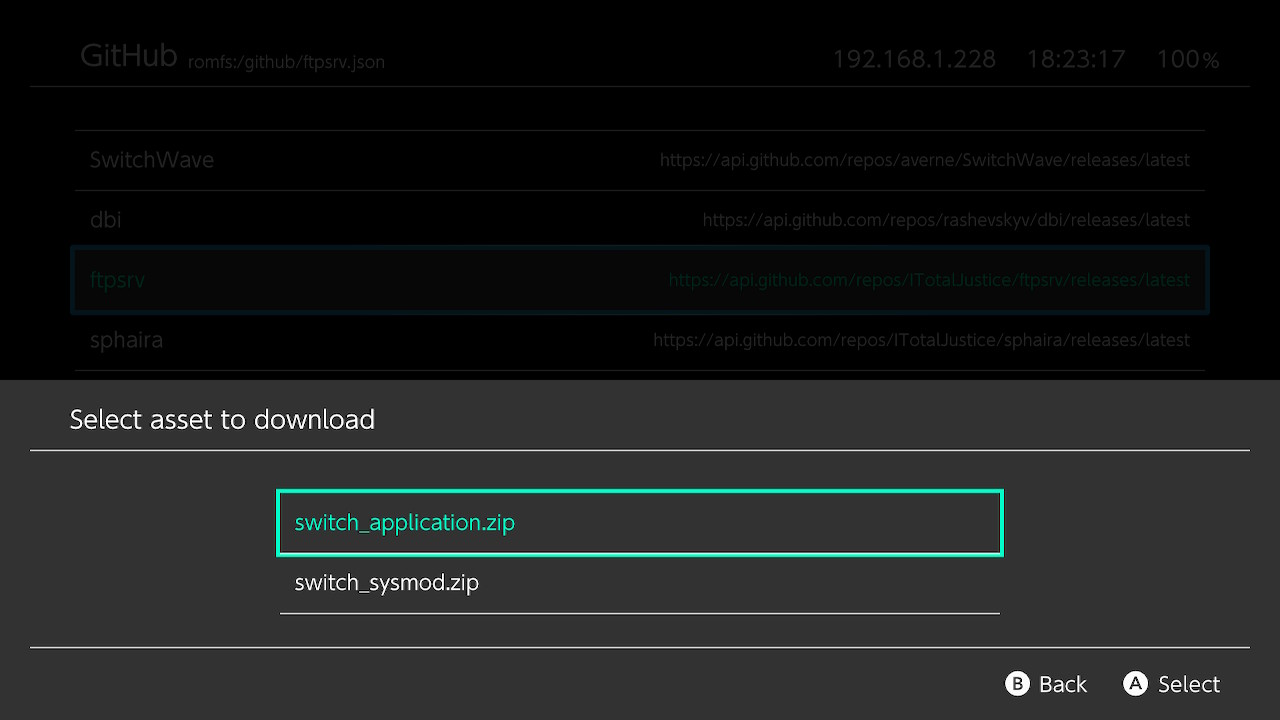Click the dbi releases API URL
This screenshot has height=720, width=1280.
pyautogui.click(x=946, y=220)
